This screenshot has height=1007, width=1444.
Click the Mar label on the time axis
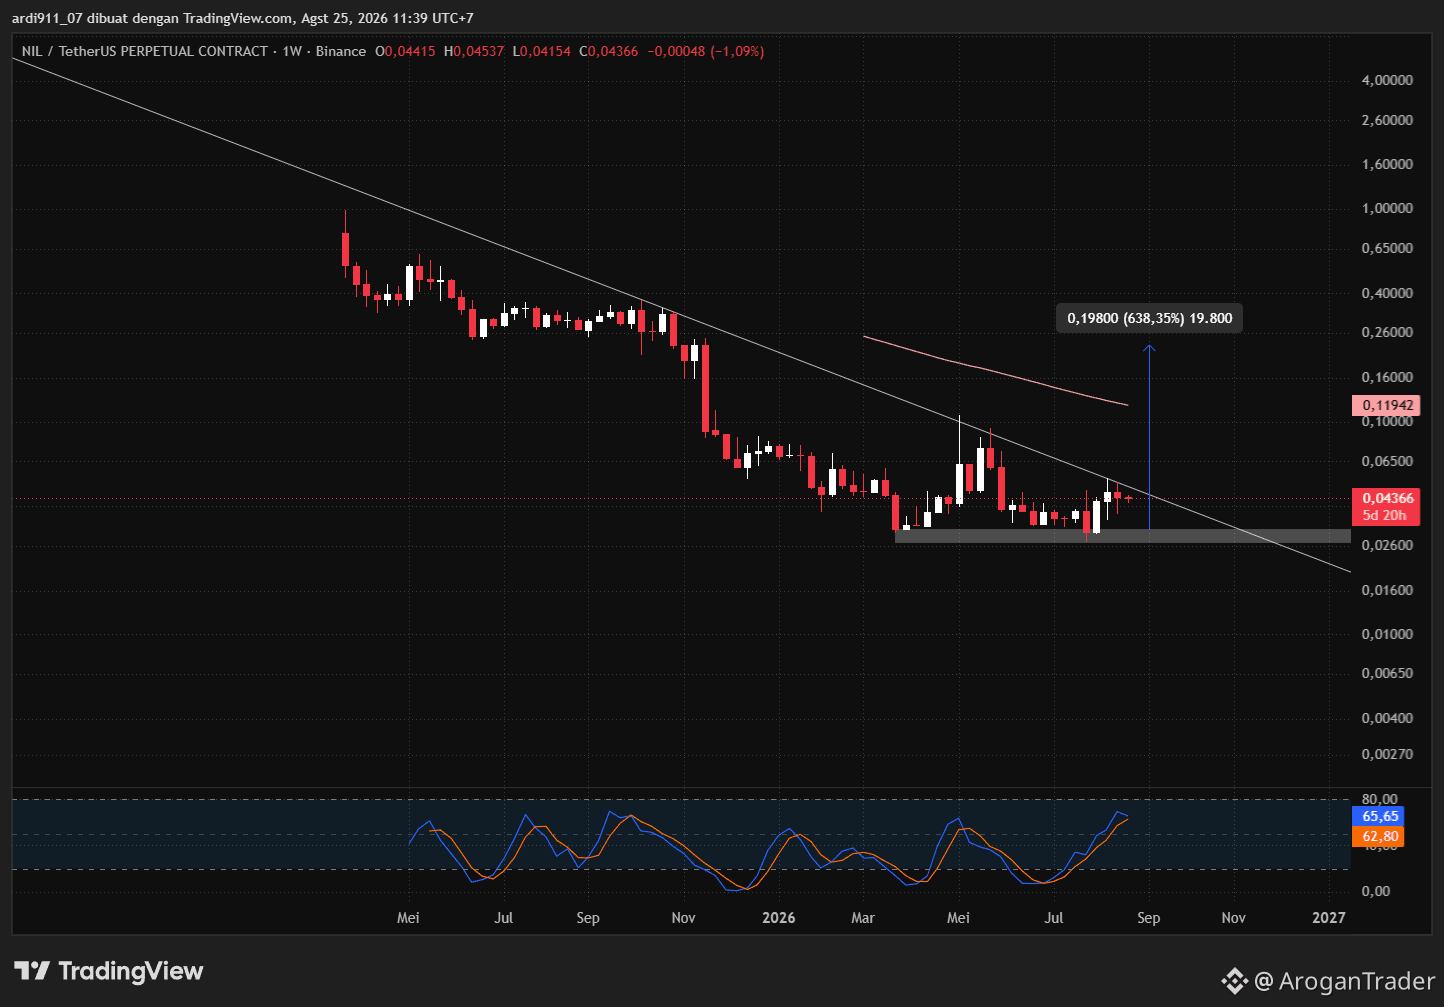coord(862,917)
